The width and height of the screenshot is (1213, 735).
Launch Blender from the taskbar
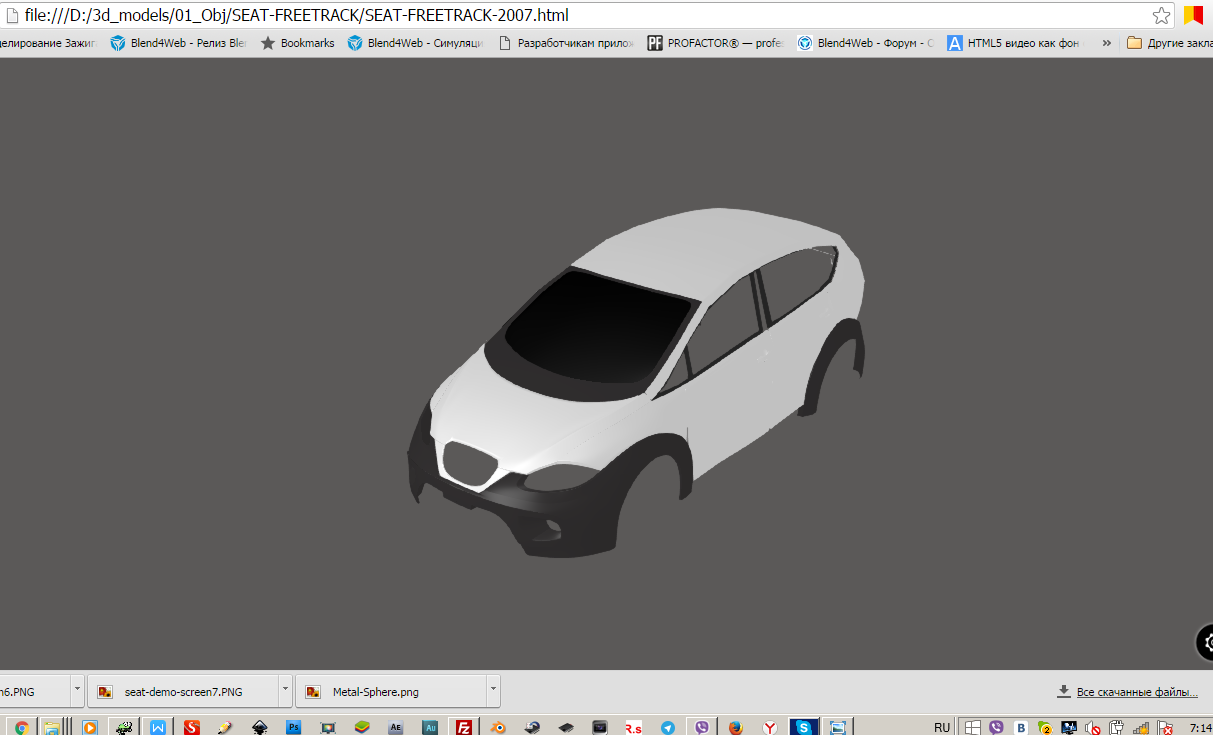pyautogui.click(x=498, y=727)
